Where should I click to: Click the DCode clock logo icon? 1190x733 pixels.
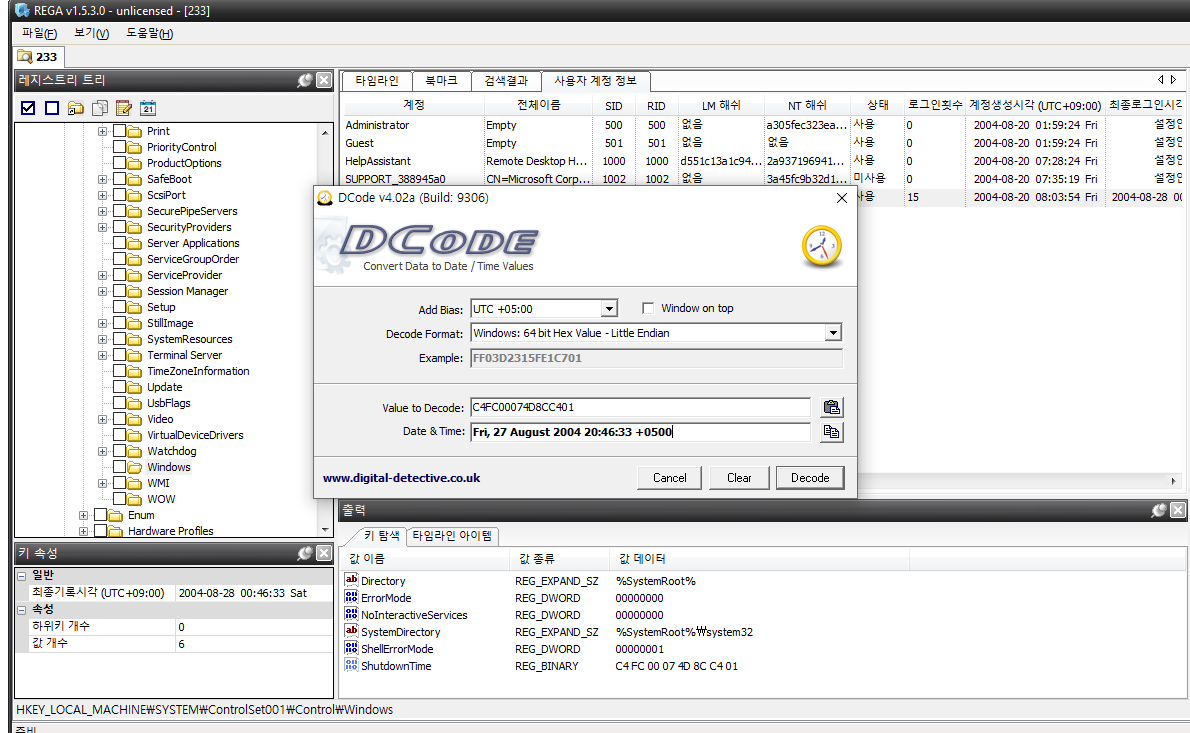pyautogui.click(x=822, y=246)
